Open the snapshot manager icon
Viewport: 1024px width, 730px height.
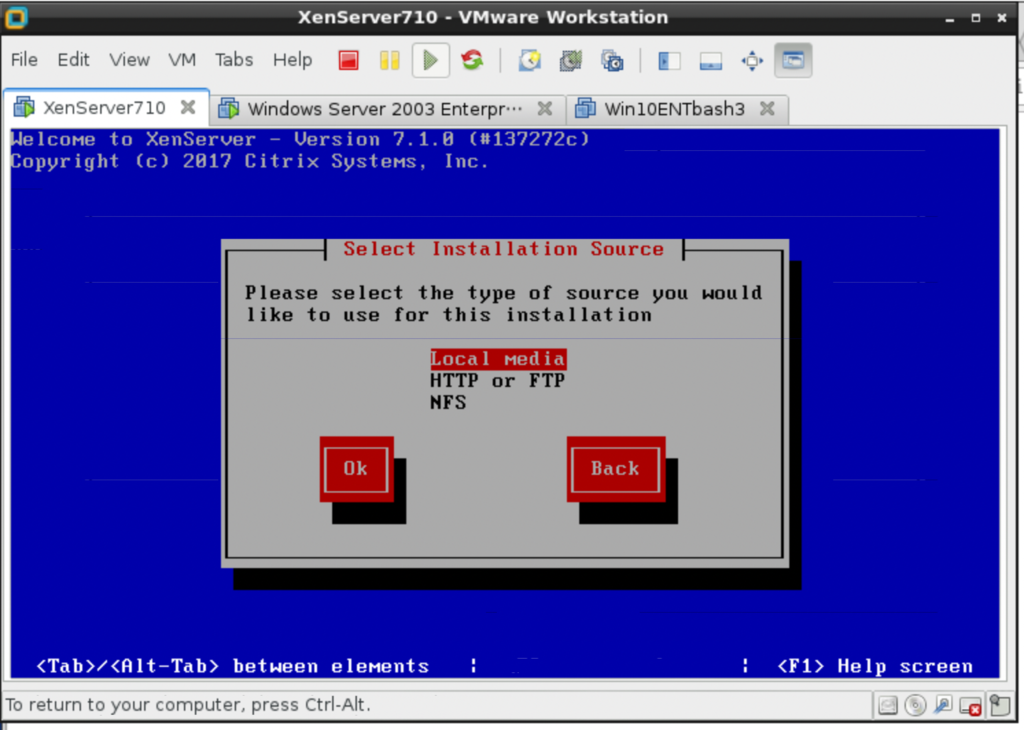[x=612, y=61]
